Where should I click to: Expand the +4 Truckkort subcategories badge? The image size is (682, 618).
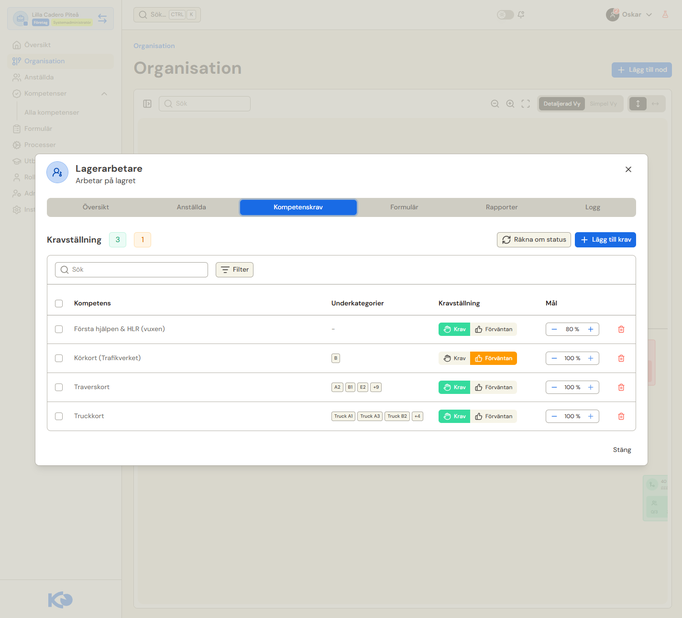417,416
